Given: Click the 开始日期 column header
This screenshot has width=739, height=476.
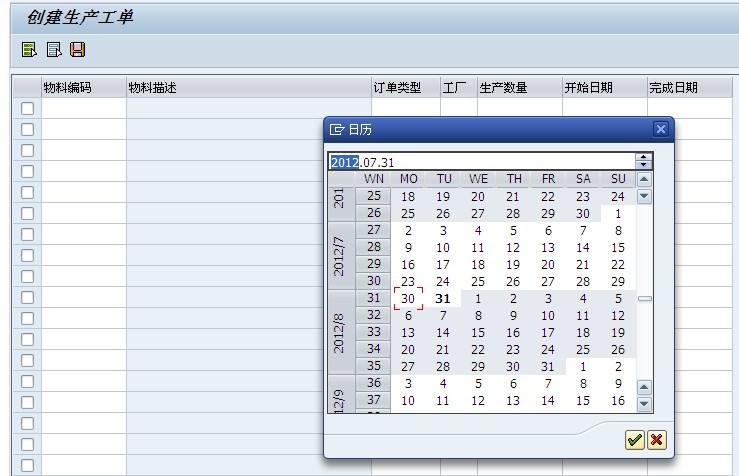Looking at the screenshot, I should click(x=605, y=88).
